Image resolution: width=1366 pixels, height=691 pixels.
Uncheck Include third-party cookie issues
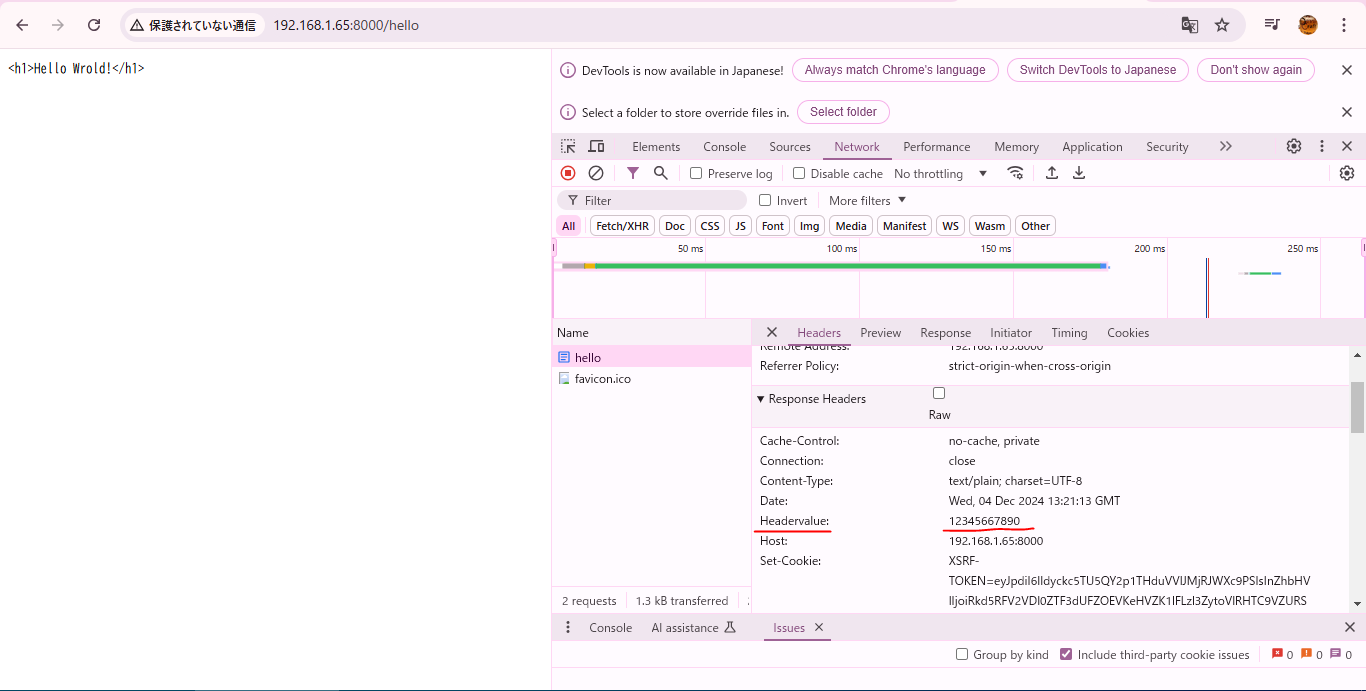1067,654
